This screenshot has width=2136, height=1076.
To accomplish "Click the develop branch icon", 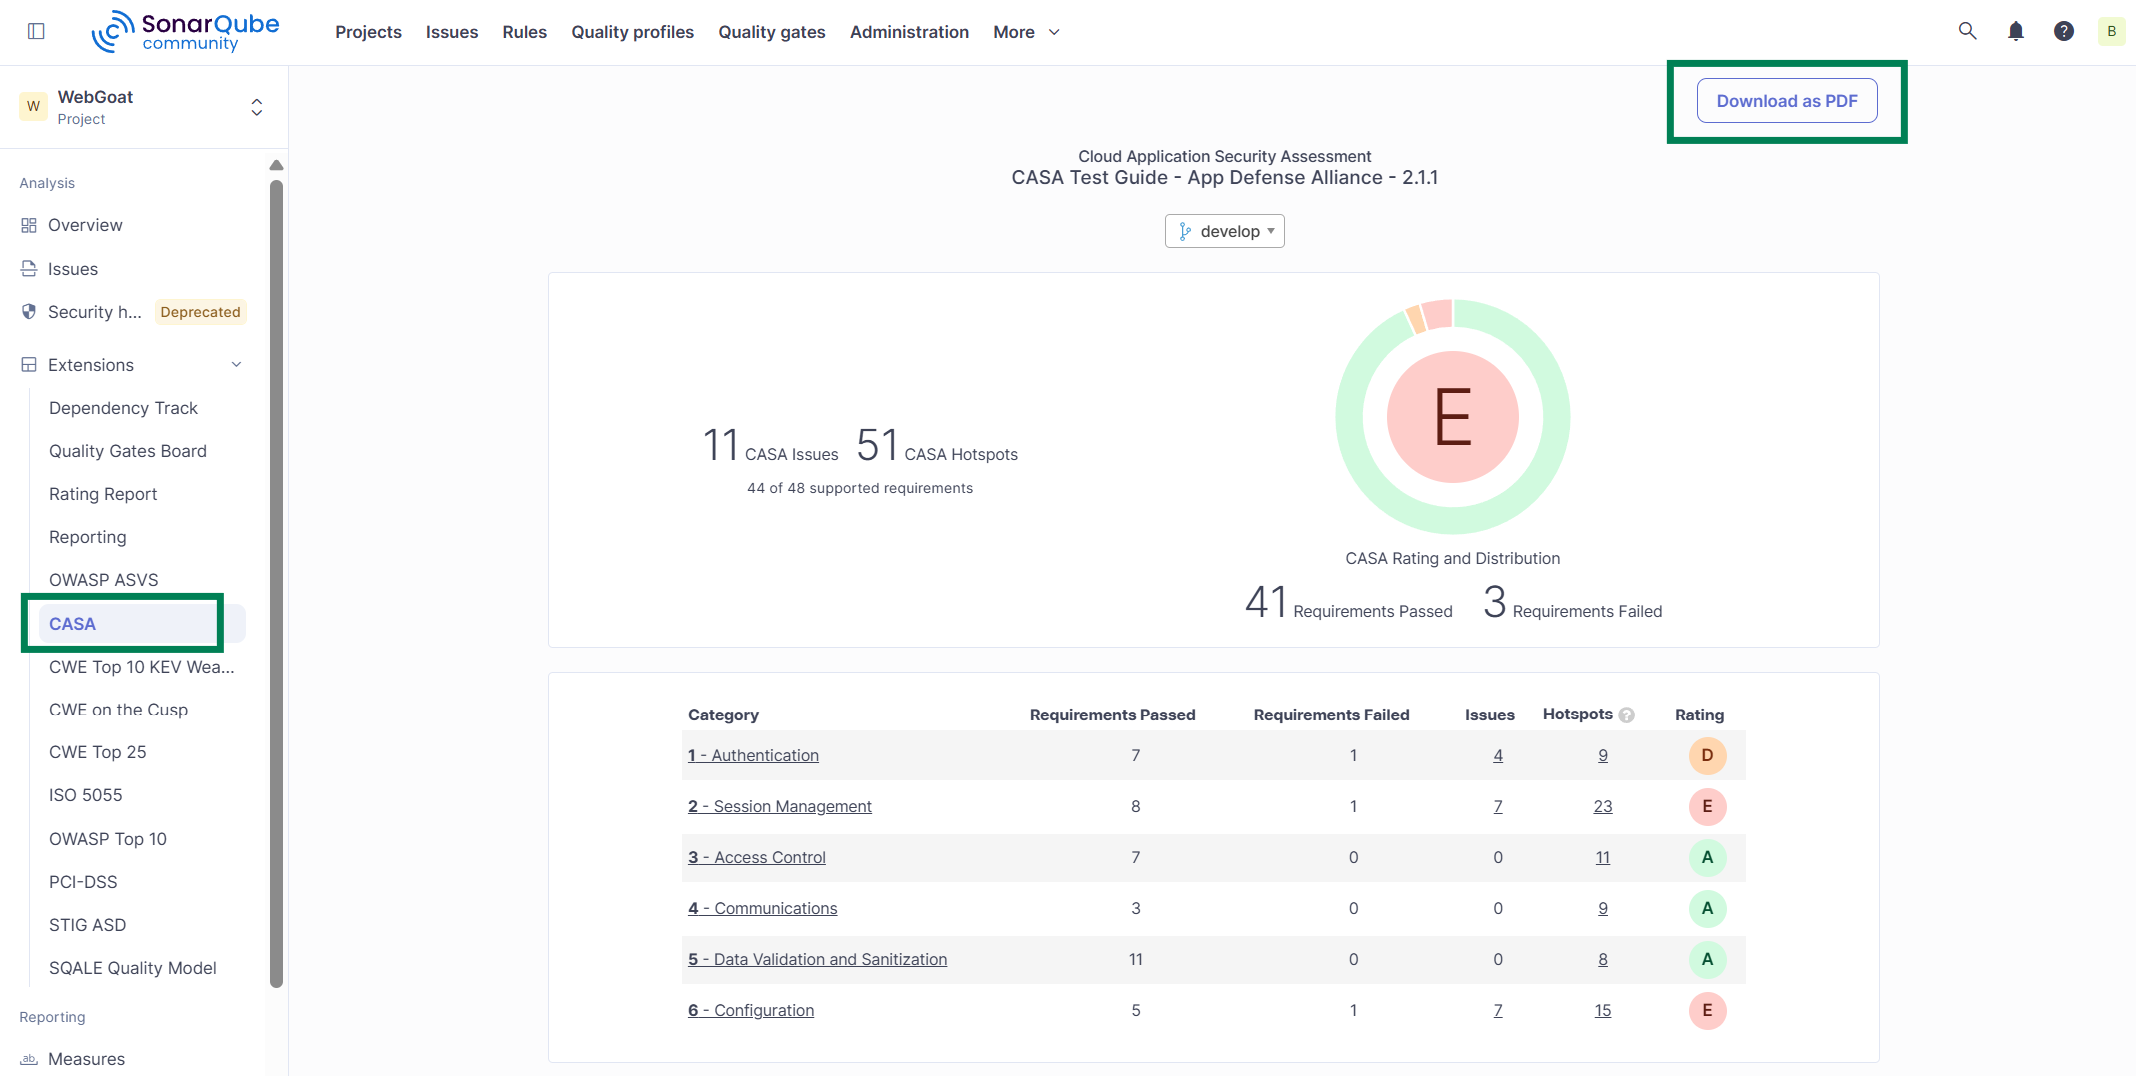I will tap(1185, 231).
